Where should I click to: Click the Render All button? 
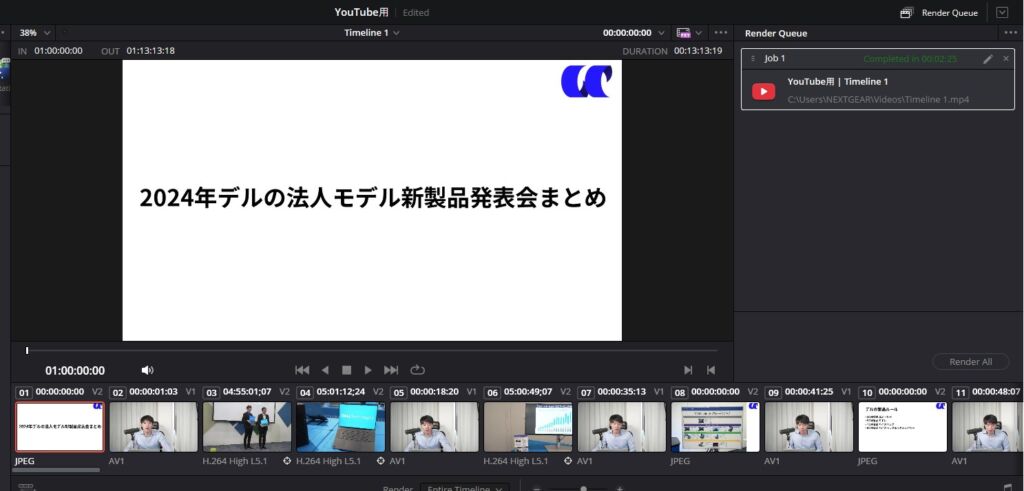point(970,362)
